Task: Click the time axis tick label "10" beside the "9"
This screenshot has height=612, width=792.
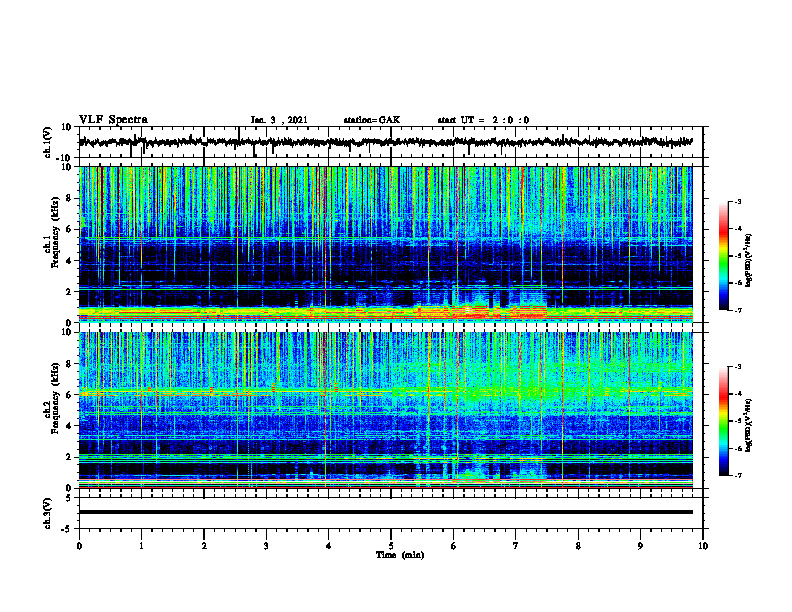Action: (x=703, y=546)
